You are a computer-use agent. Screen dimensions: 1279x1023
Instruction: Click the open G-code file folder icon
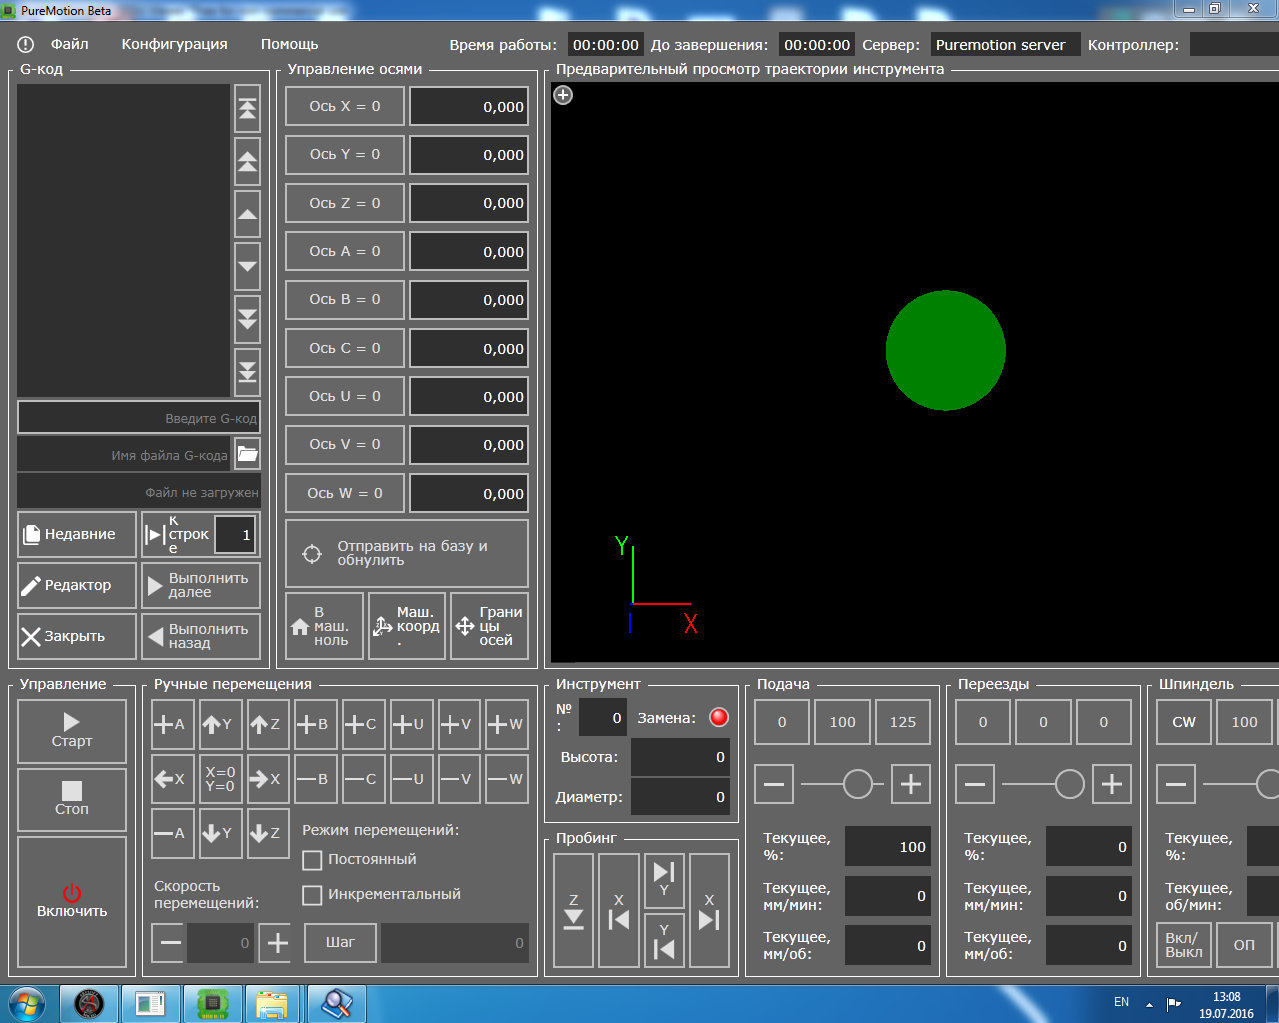click(247, 454)
